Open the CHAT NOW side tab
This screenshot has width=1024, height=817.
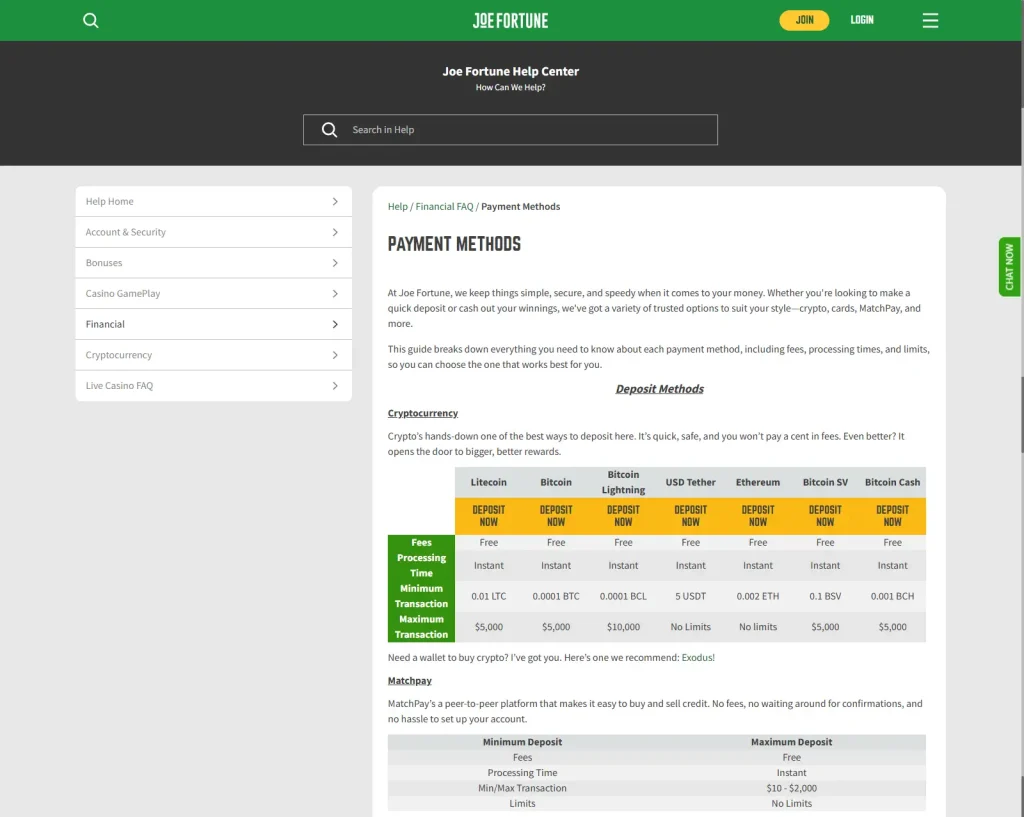[x=1009, y=266]
